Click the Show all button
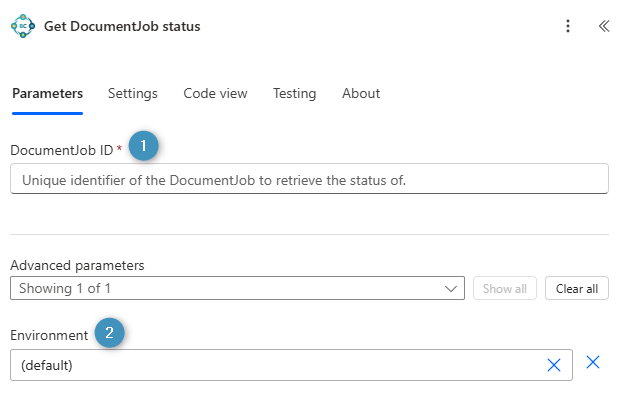Viewport: 617px width, 393px height. 504,288
